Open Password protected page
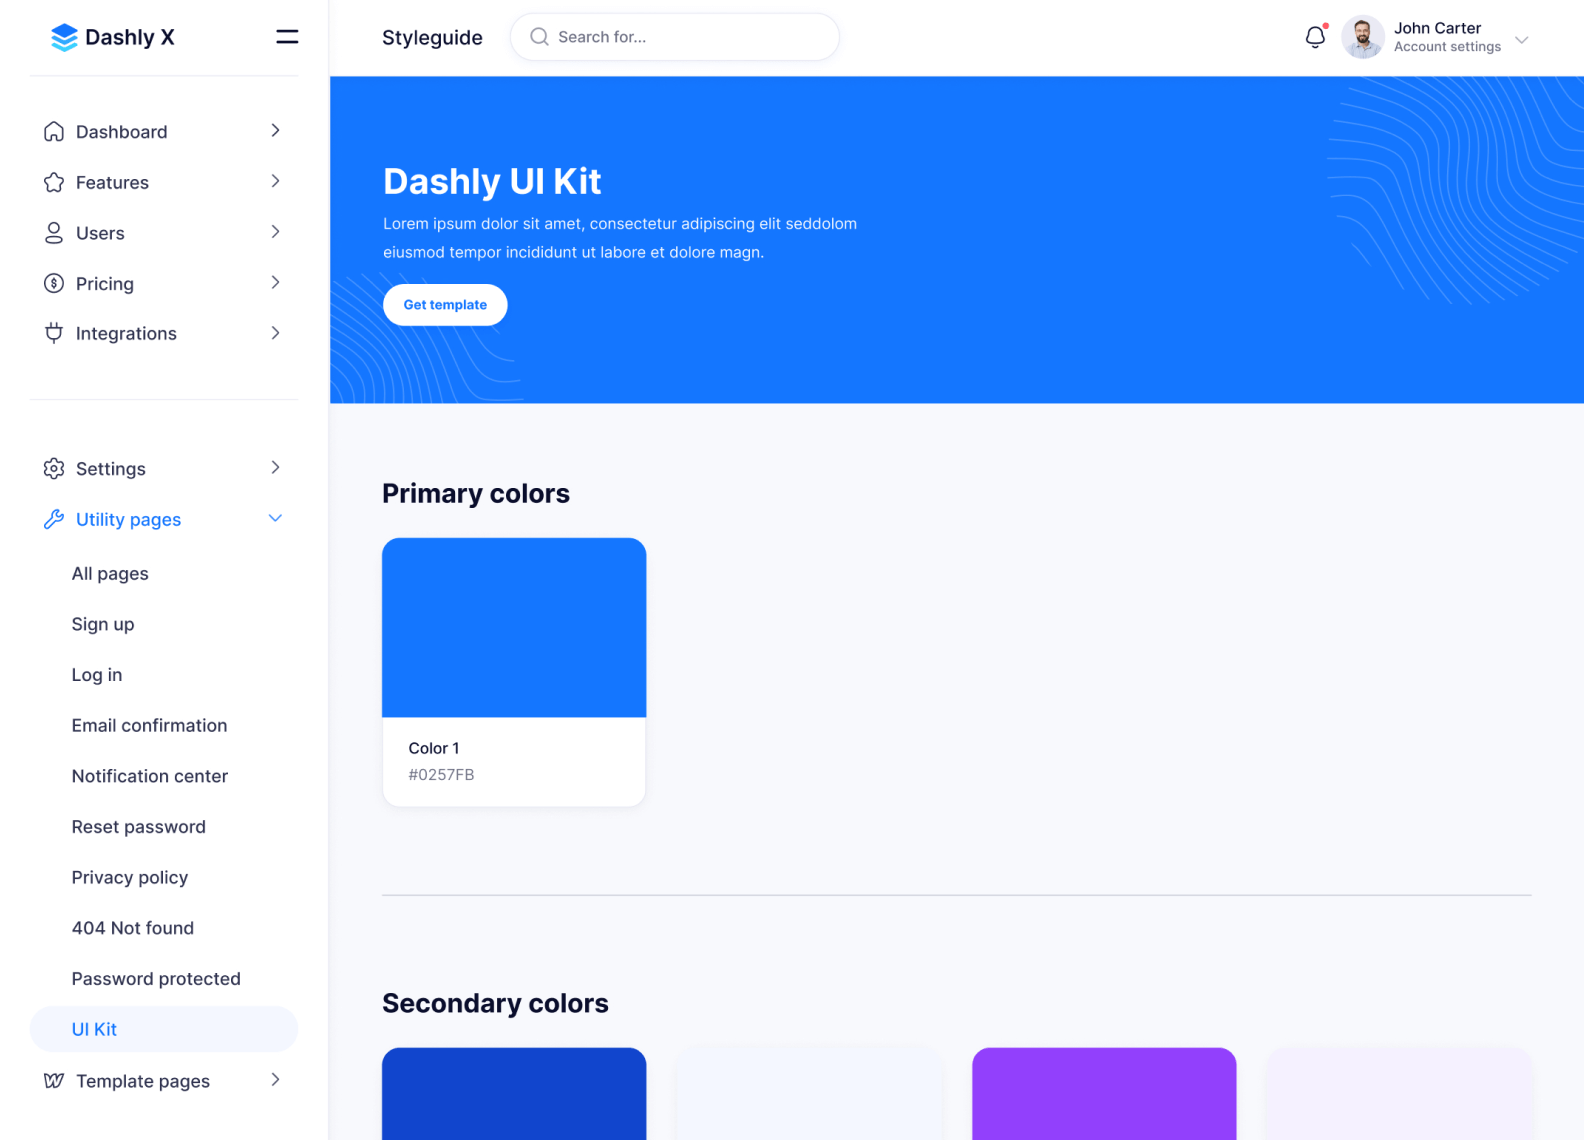This screenshot has width=1584, height=1140. 156,978
